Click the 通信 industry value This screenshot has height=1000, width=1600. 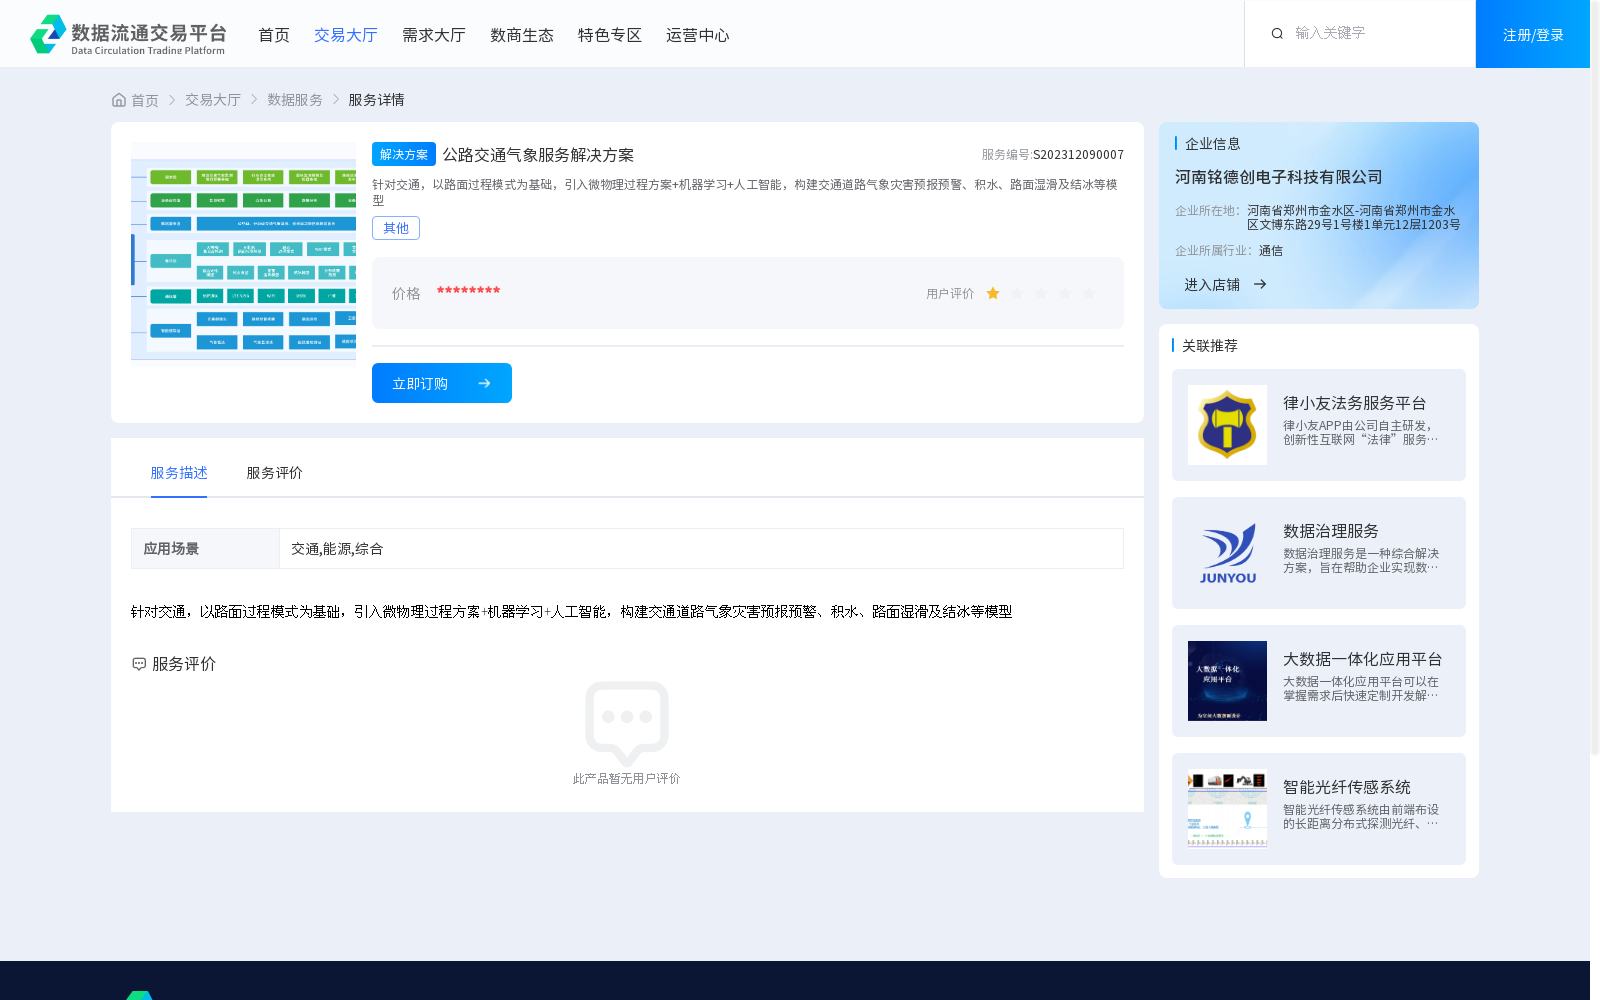point(1270,251)
